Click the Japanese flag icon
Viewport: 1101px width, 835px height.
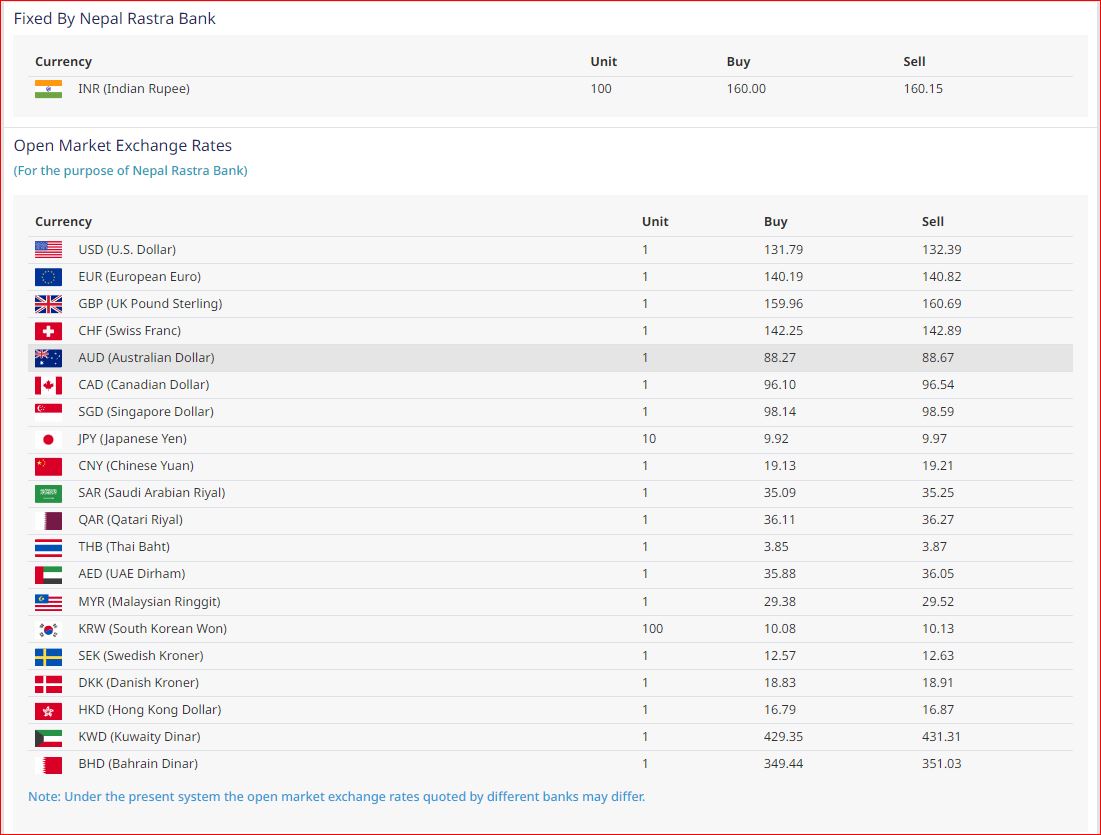[x=48, y=439]
